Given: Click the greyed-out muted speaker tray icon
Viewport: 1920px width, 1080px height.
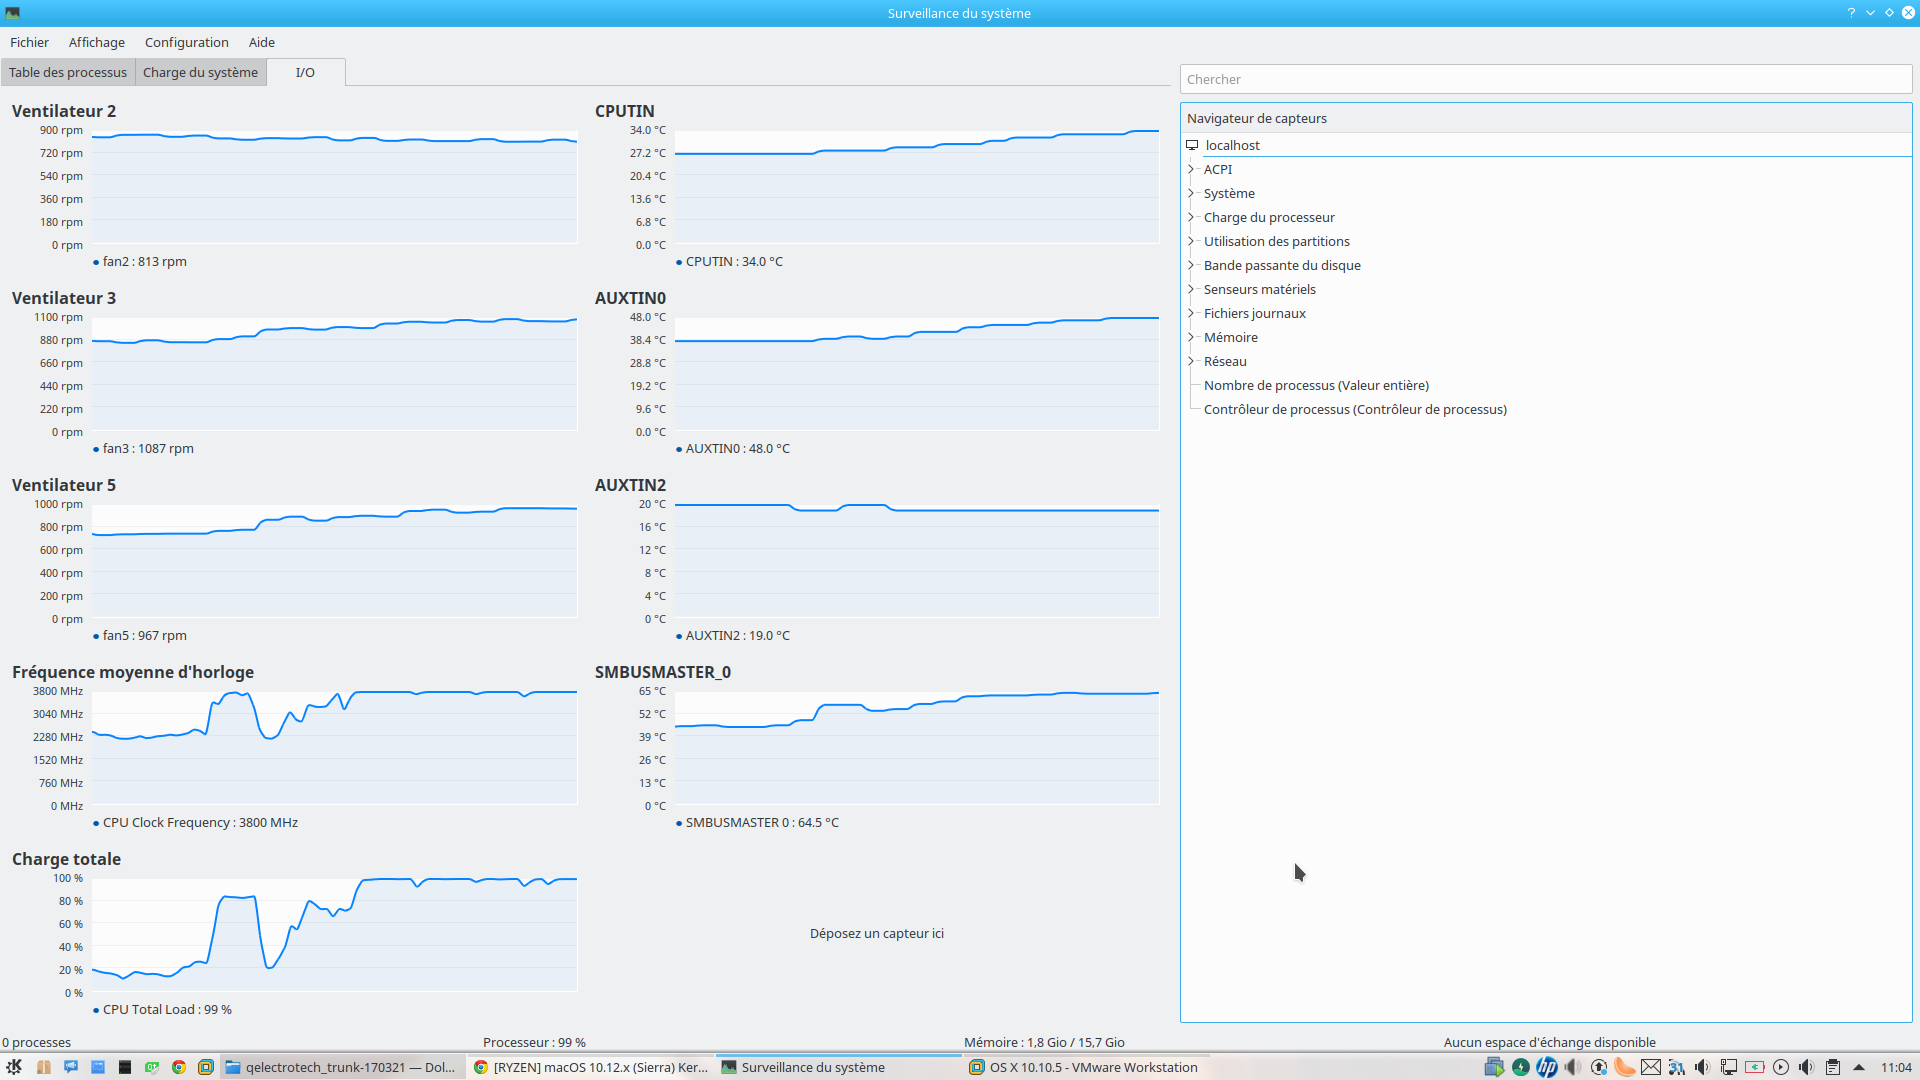Looking at the screenshot, I should coord(1573,1067).
